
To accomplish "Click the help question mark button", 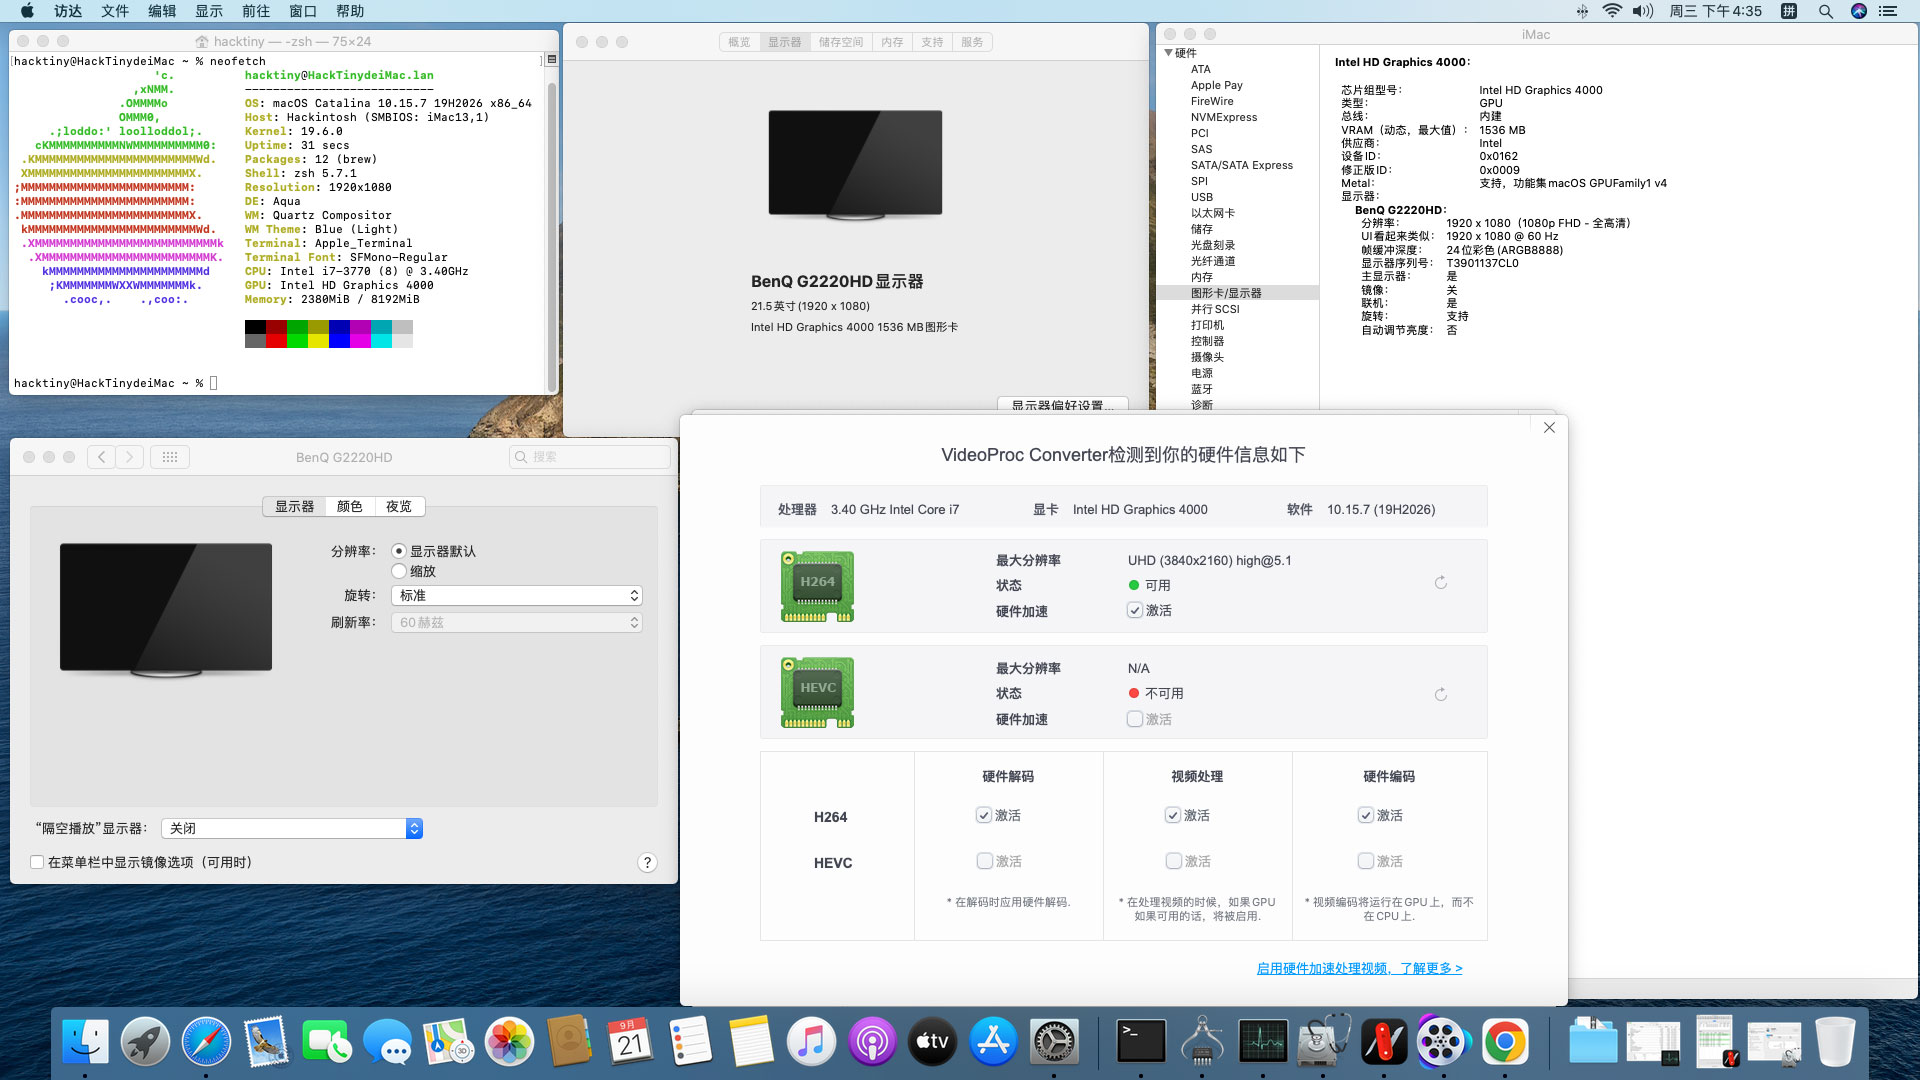I will [647, 863].
